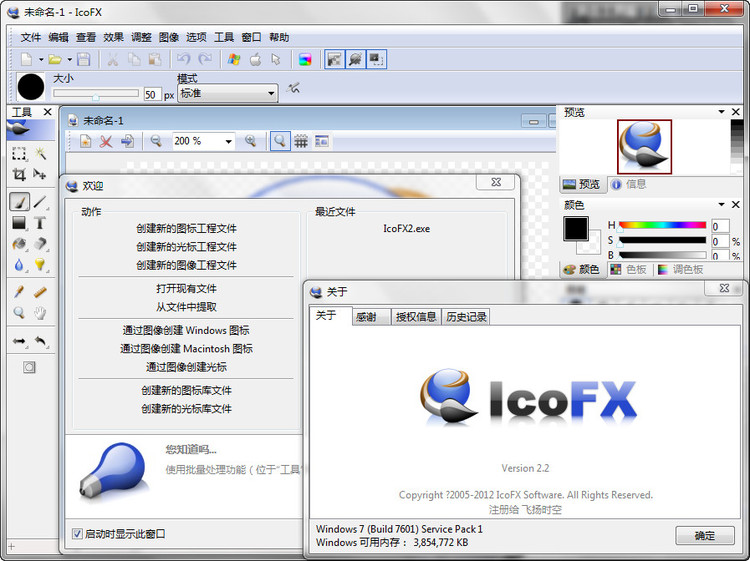The image size is (750, 561).
Task: Switch to the 授权信息 tab
Action: click(416, 317)
